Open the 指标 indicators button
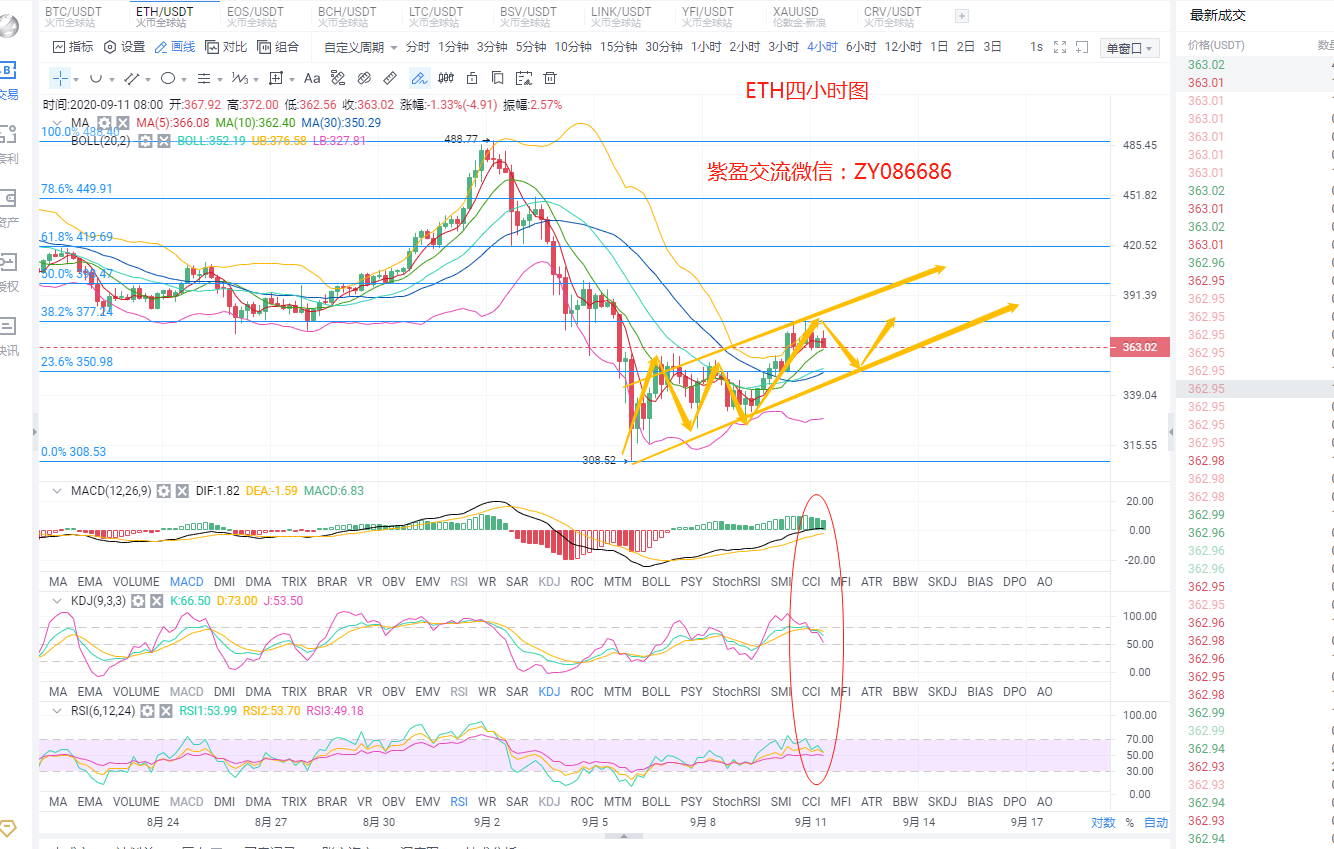 [x=73, y=47]
